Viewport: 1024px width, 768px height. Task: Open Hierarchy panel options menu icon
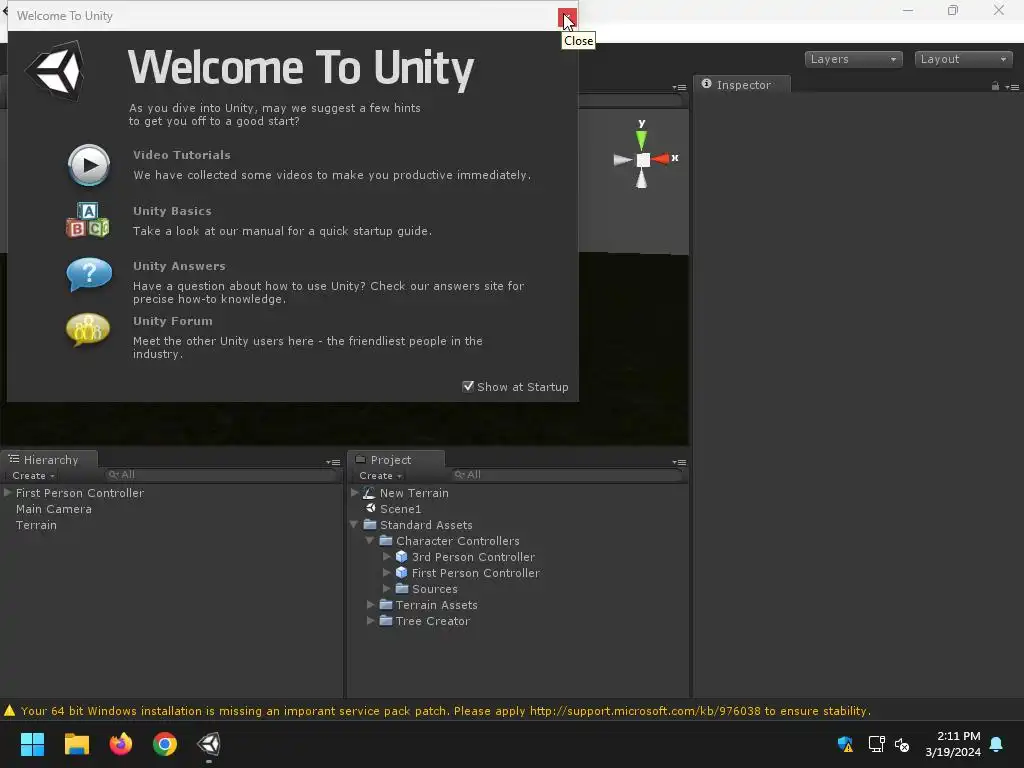[x=333, y=462]
